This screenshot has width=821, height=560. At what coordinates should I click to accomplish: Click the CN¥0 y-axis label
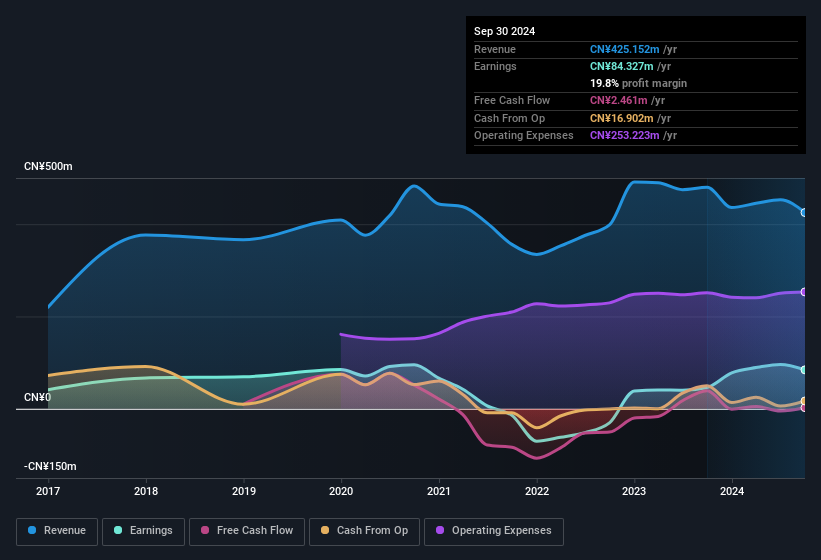point(37,398)
